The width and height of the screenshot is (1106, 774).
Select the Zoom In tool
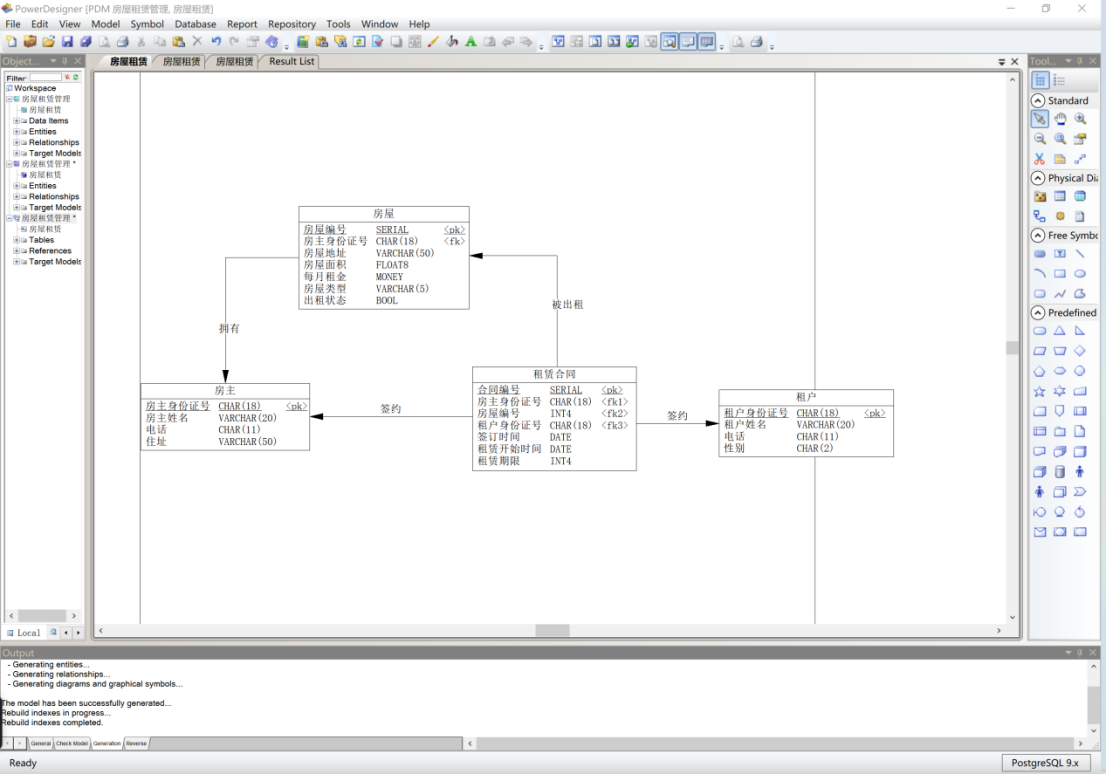pos(1080,119)
